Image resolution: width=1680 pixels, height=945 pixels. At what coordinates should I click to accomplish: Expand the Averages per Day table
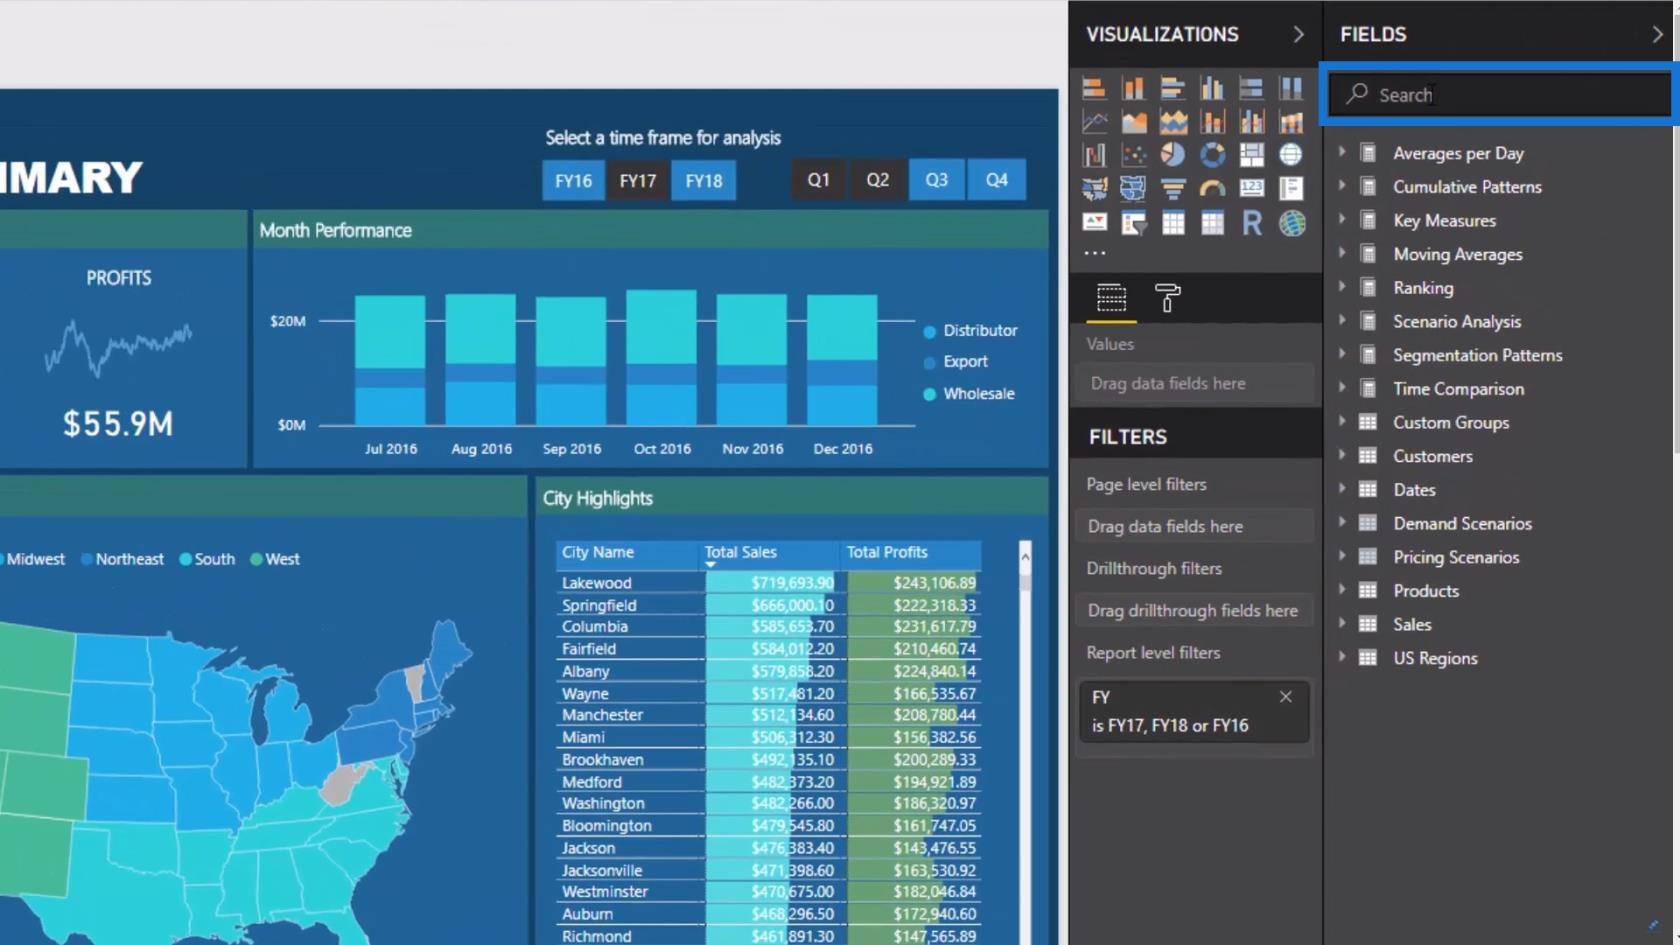pos(1343,152)
